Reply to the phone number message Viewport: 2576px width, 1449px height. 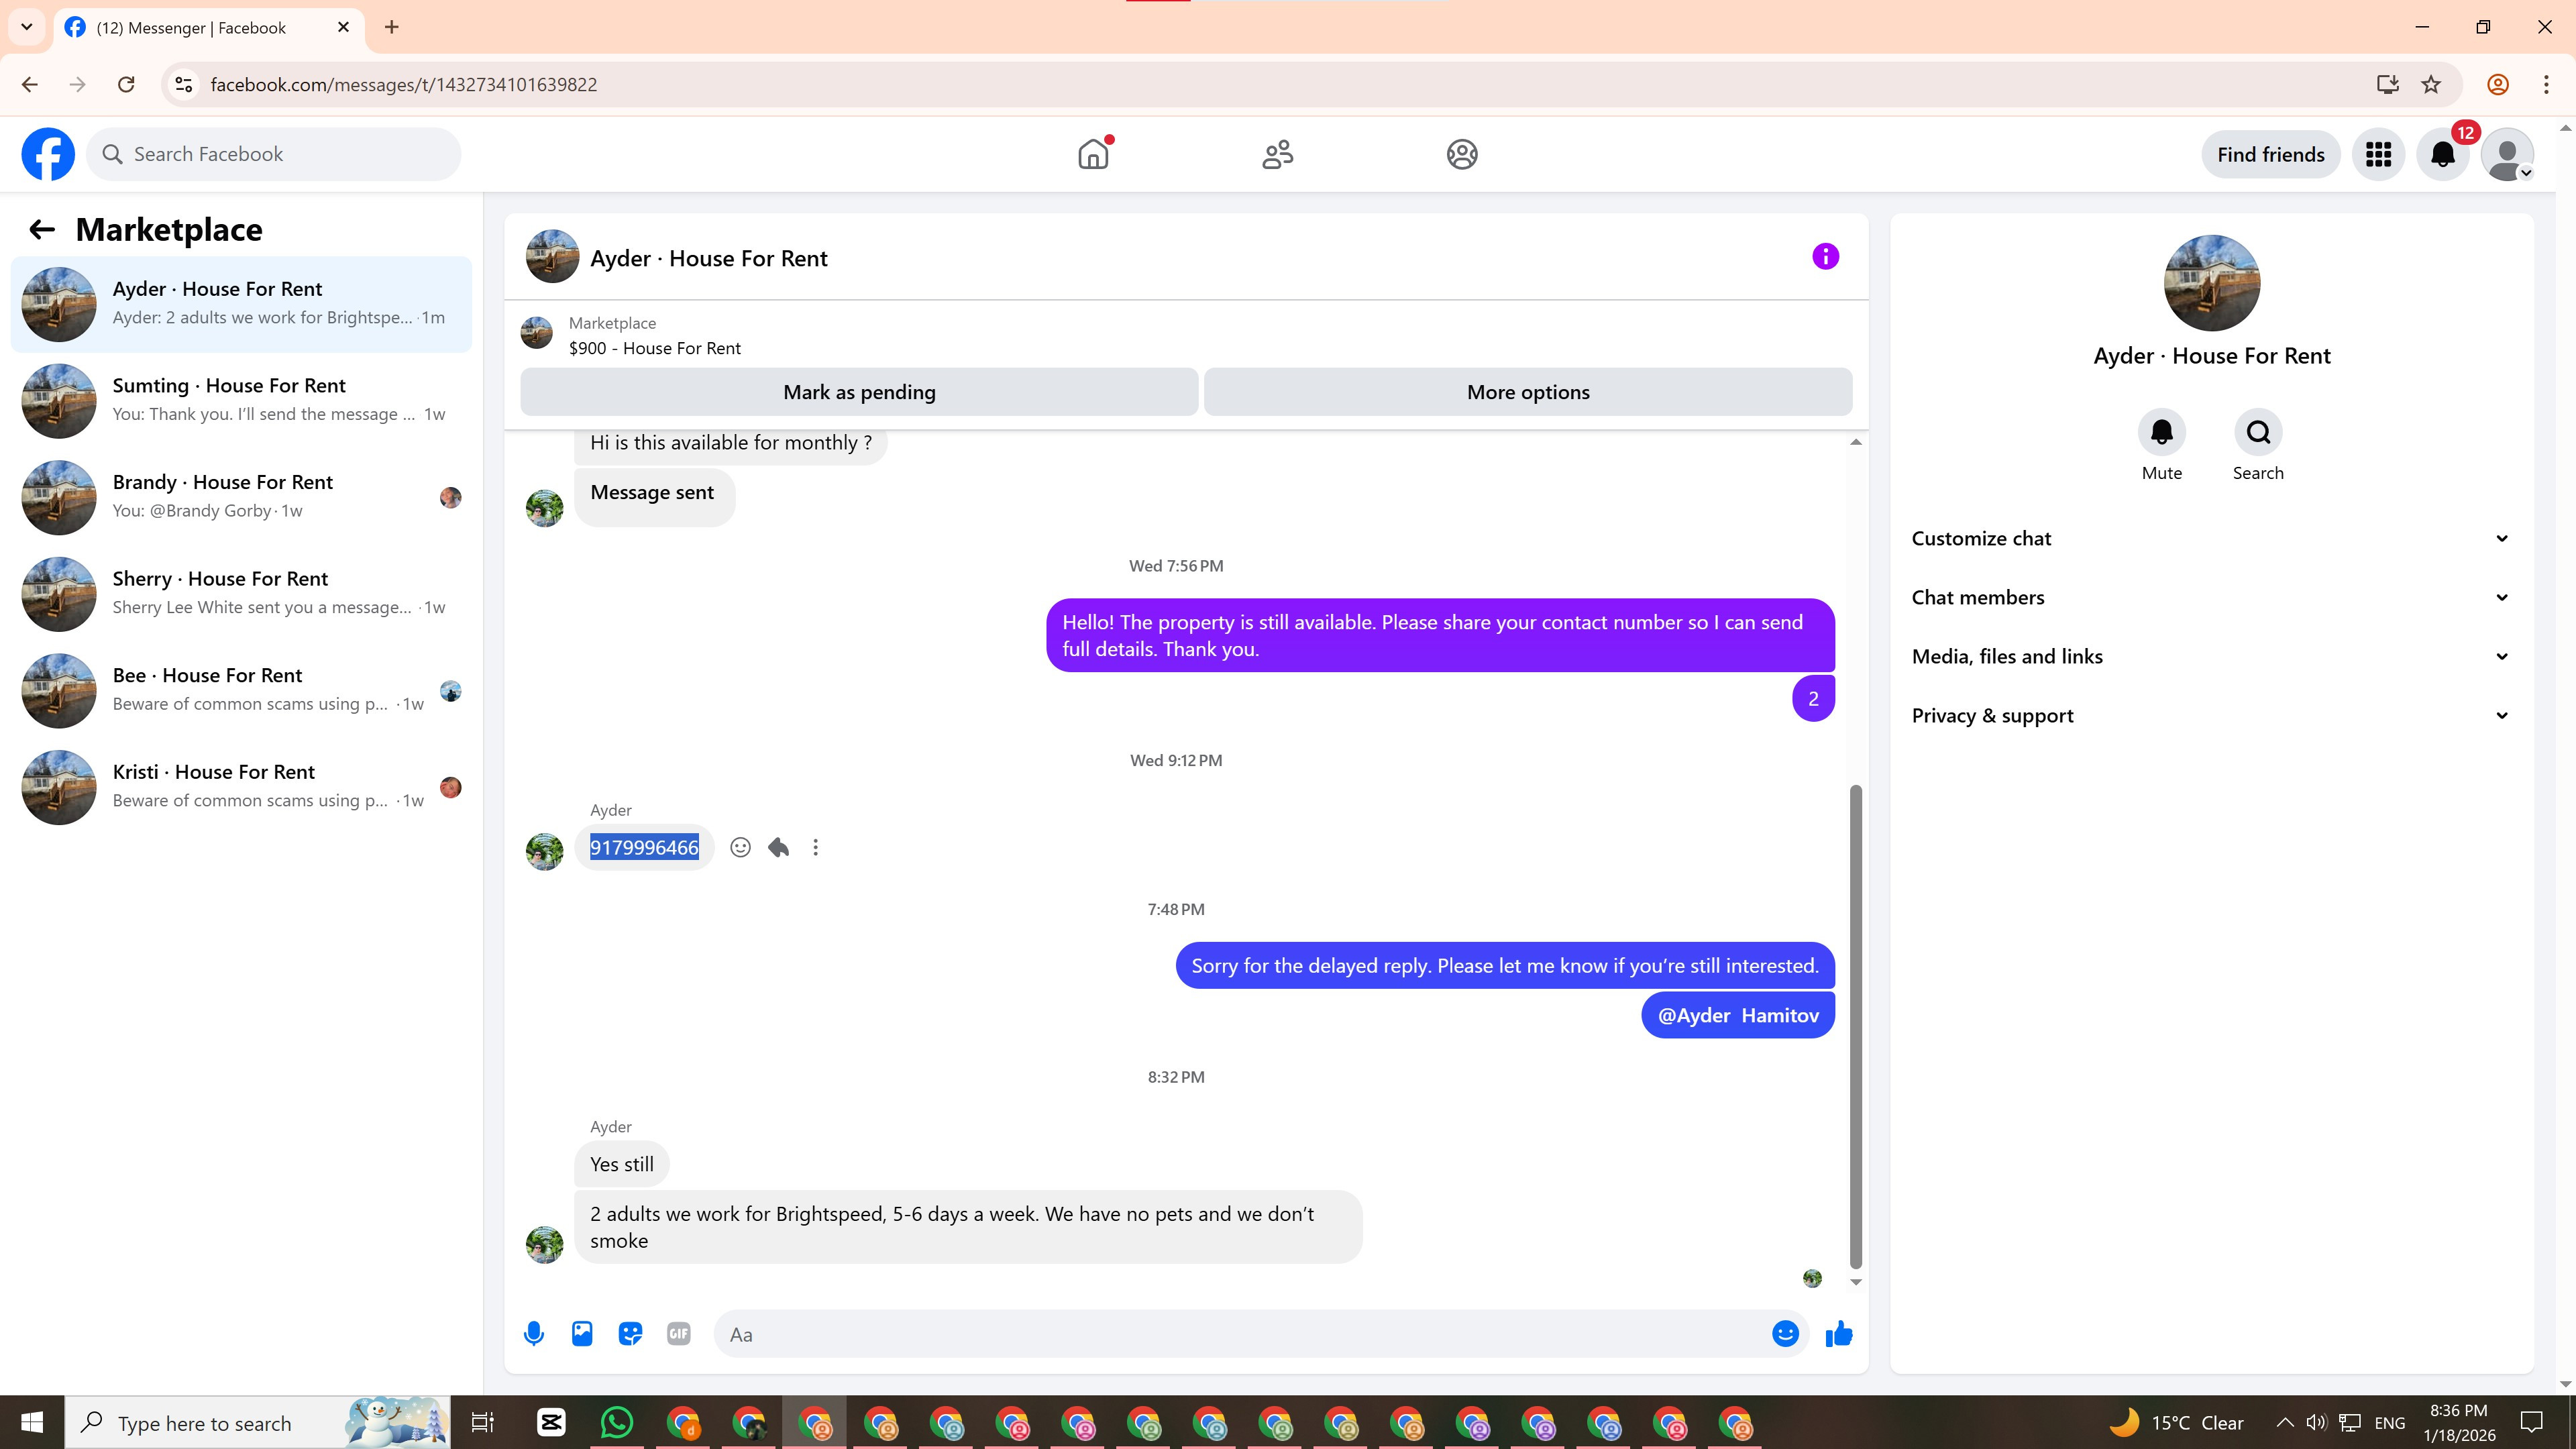point(778,847)
